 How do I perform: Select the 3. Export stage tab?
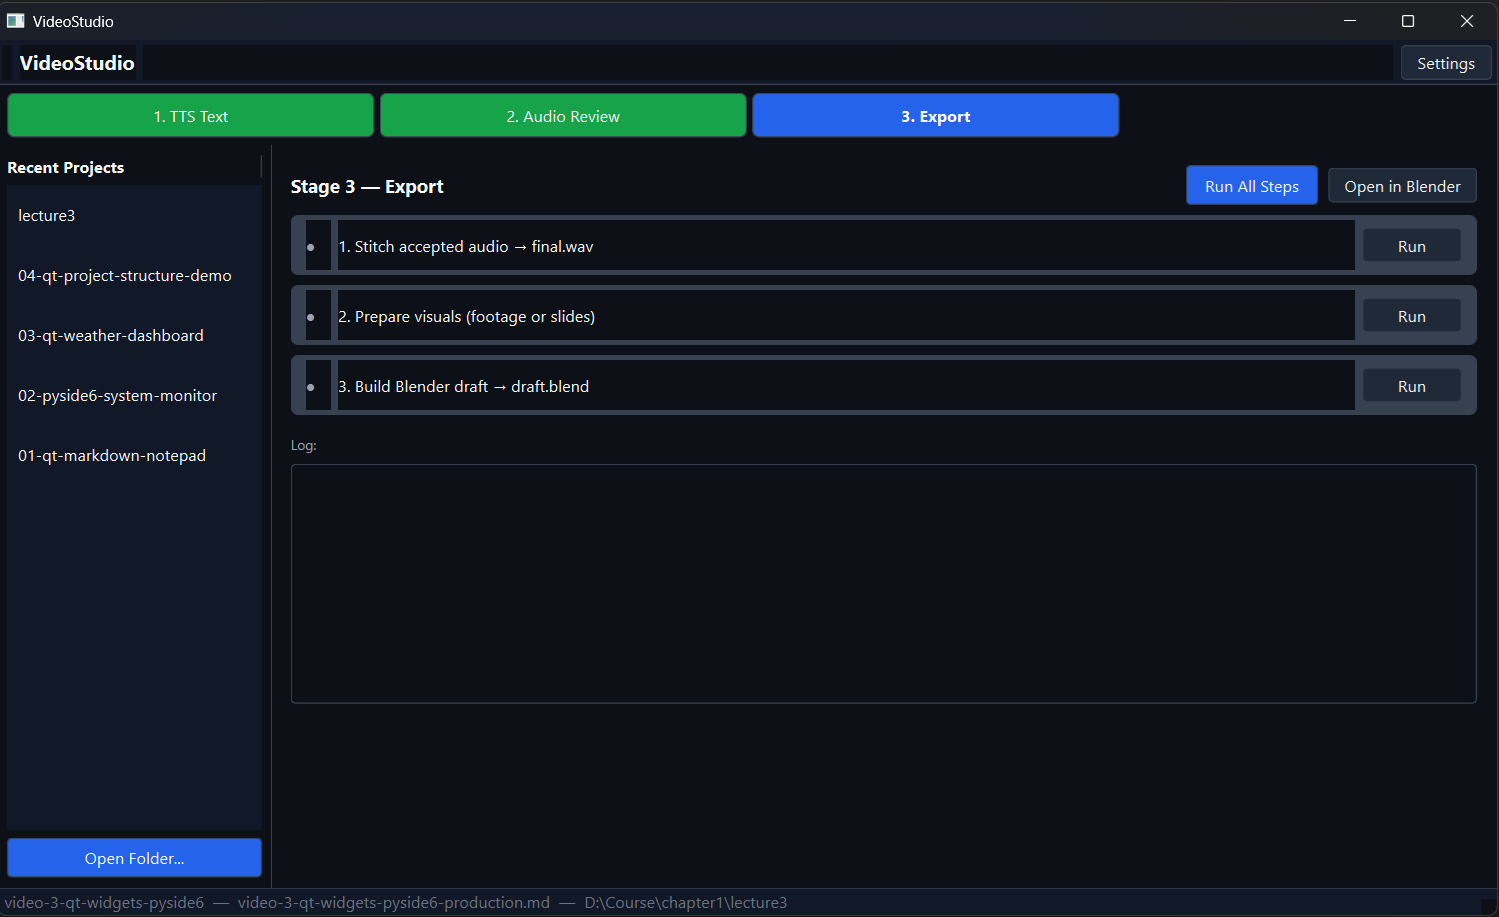[935, 115]
